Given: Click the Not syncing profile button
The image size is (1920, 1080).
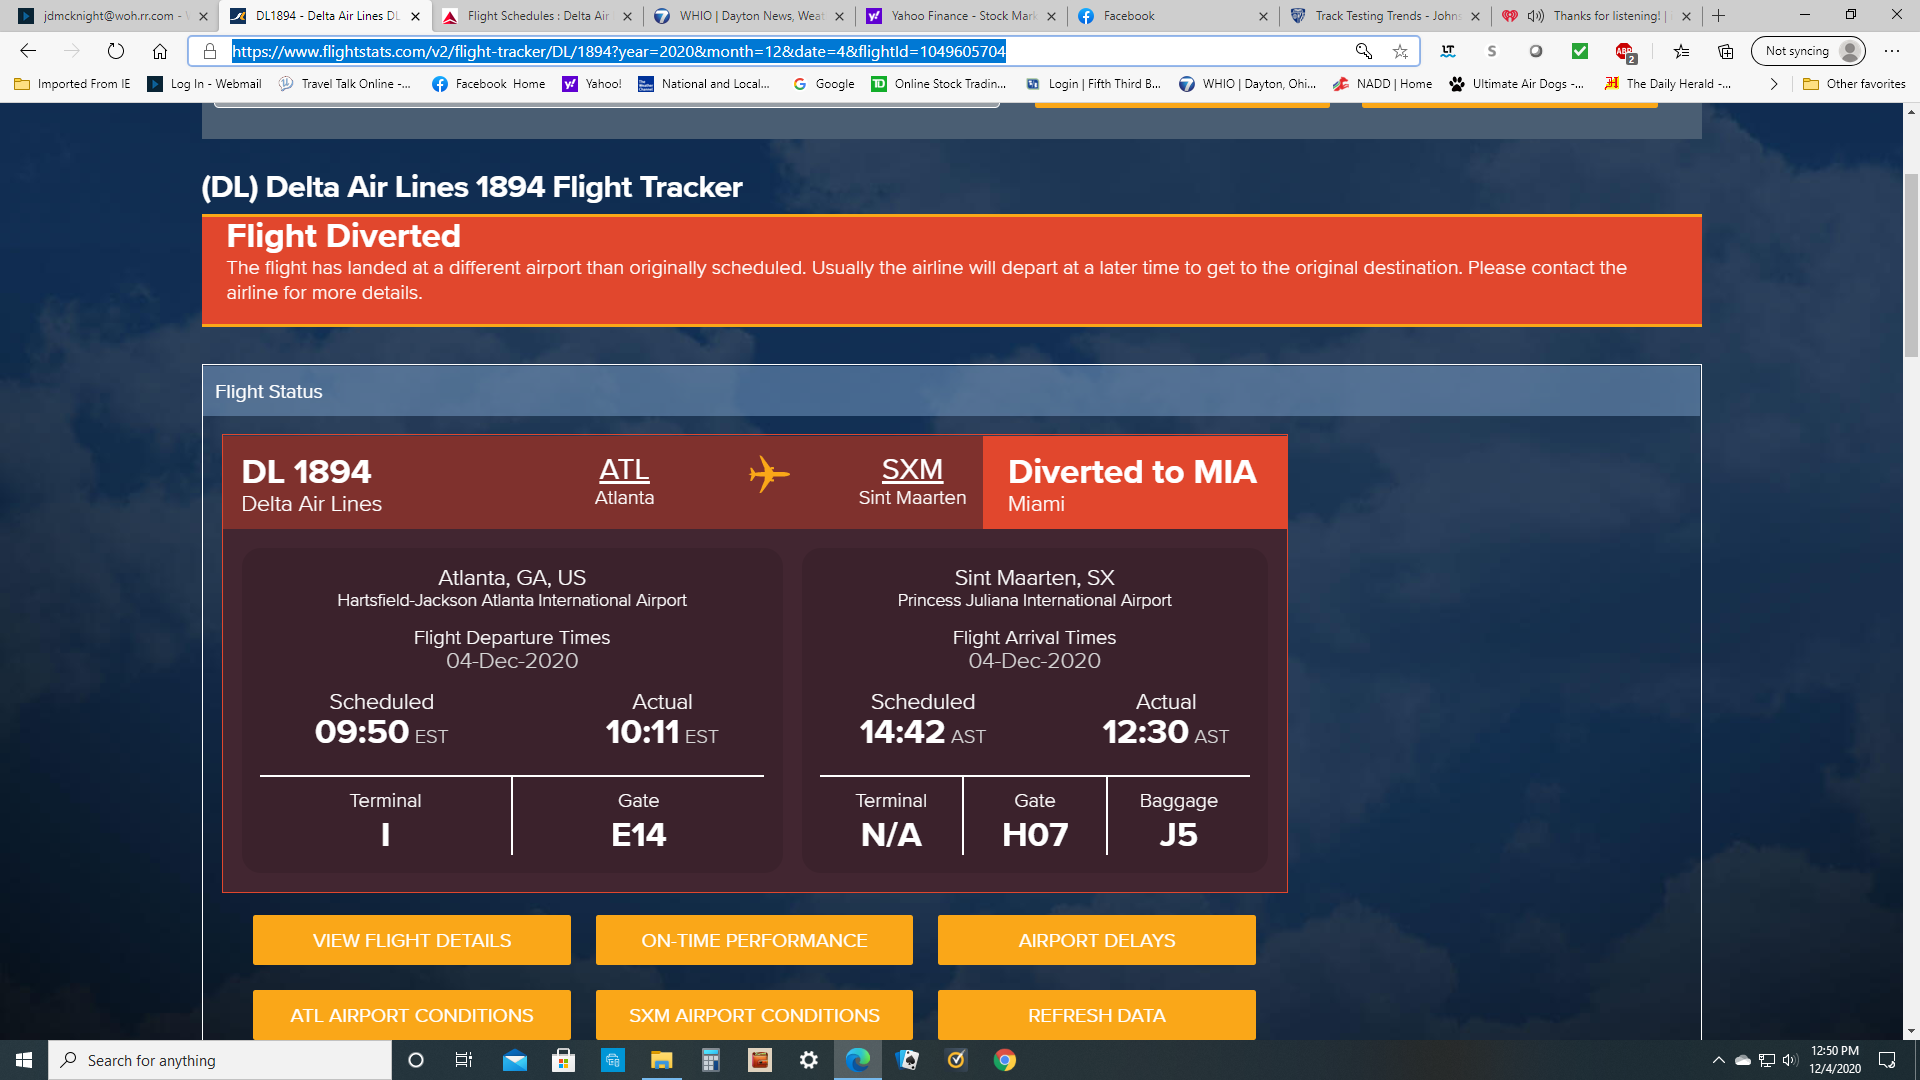Looking at the screenshot, I should coord(1808,51).
